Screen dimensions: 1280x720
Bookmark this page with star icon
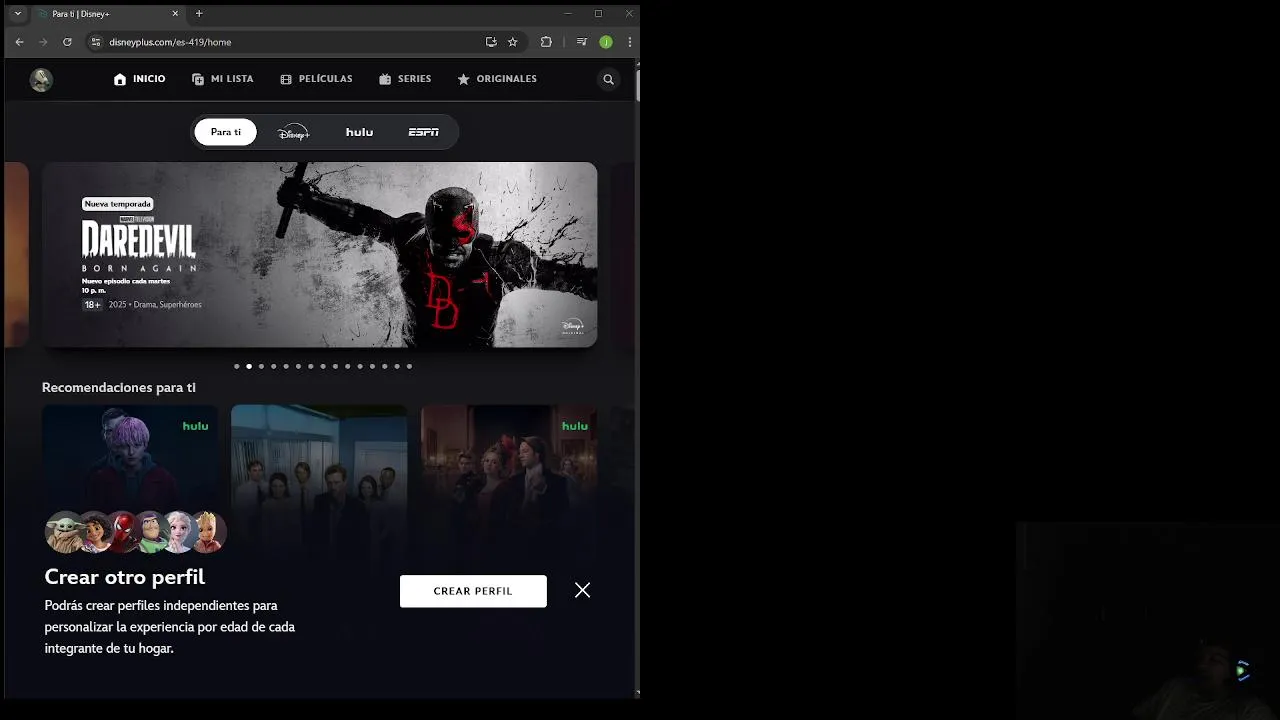(x=513, y=42)
